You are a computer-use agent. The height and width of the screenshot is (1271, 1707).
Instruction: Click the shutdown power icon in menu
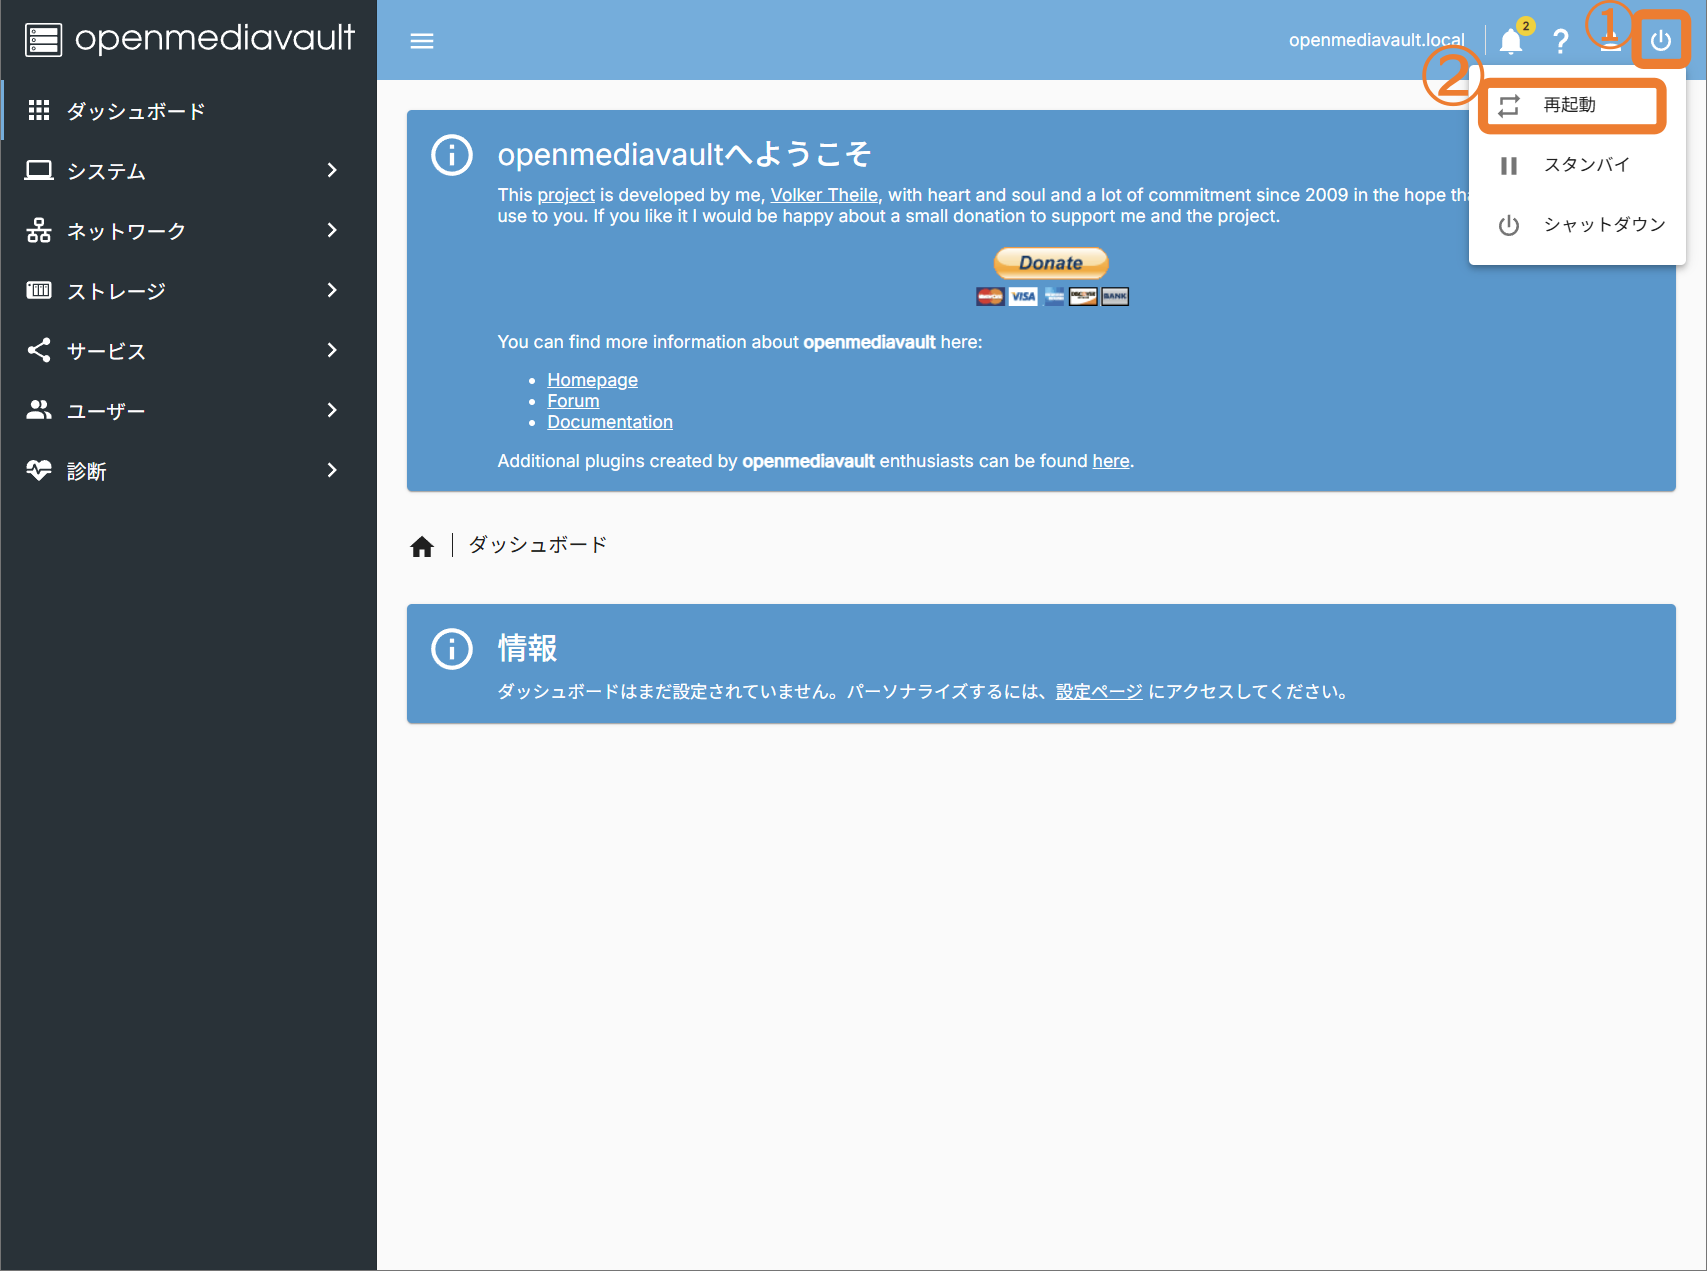tap(1509, 225)
